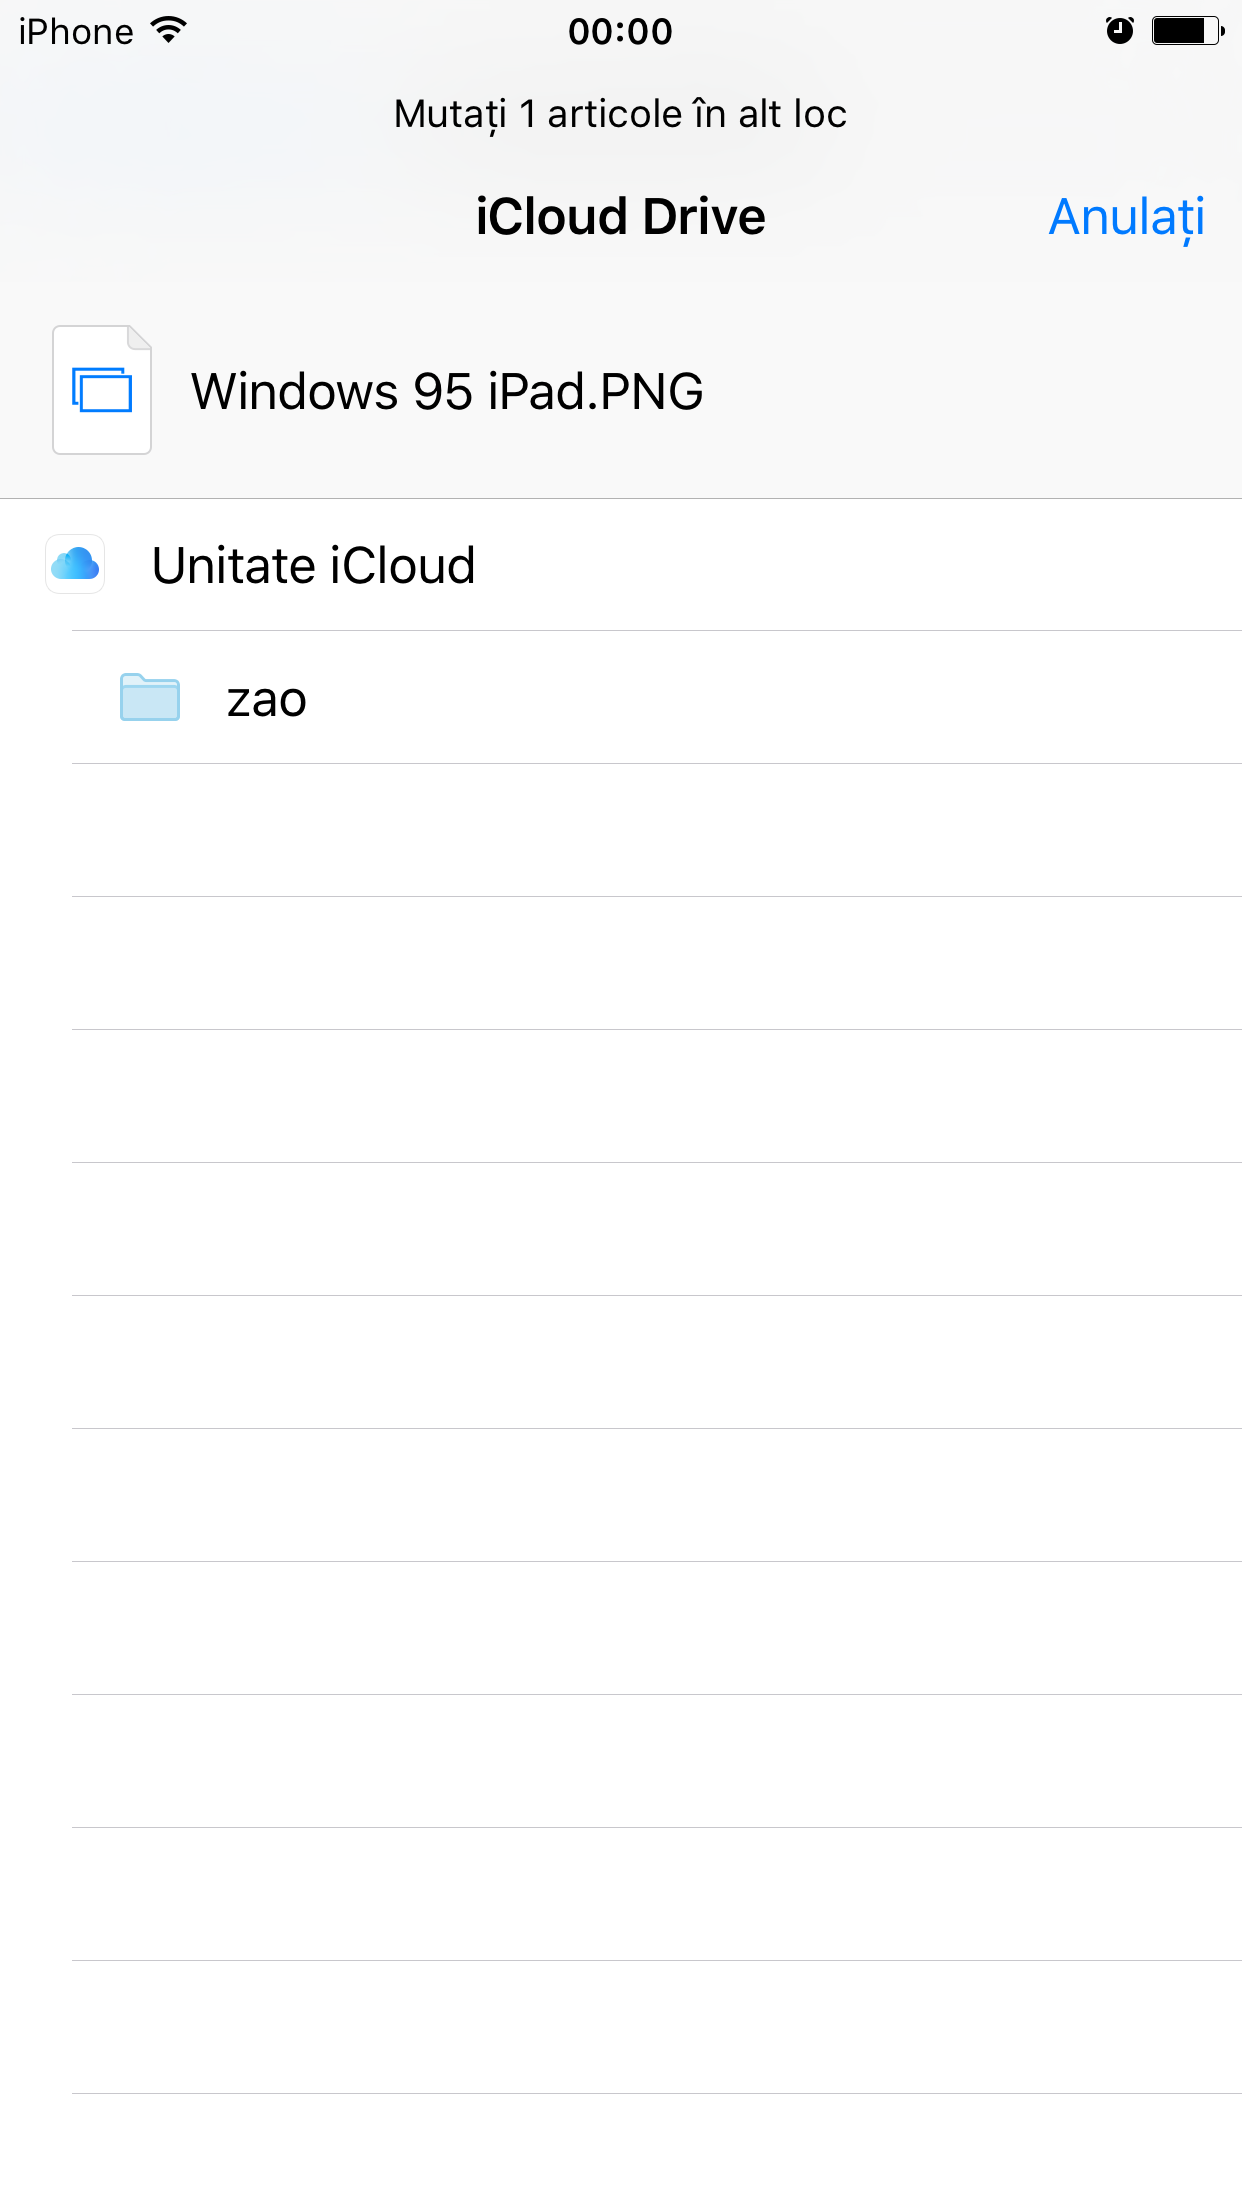Tap the blue iCloud cloud icon
This screenshot has height=2208, width=1242.
(x=75, y=565)
